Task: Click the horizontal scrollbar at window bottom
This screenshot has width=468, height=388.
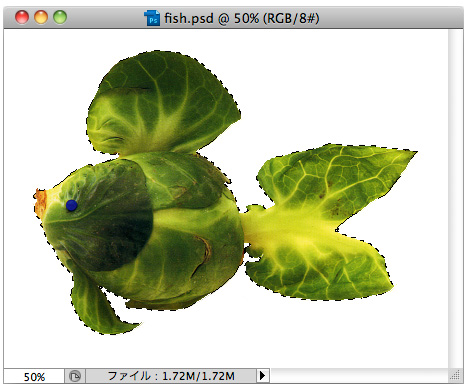Action: [x=359, y=376]
